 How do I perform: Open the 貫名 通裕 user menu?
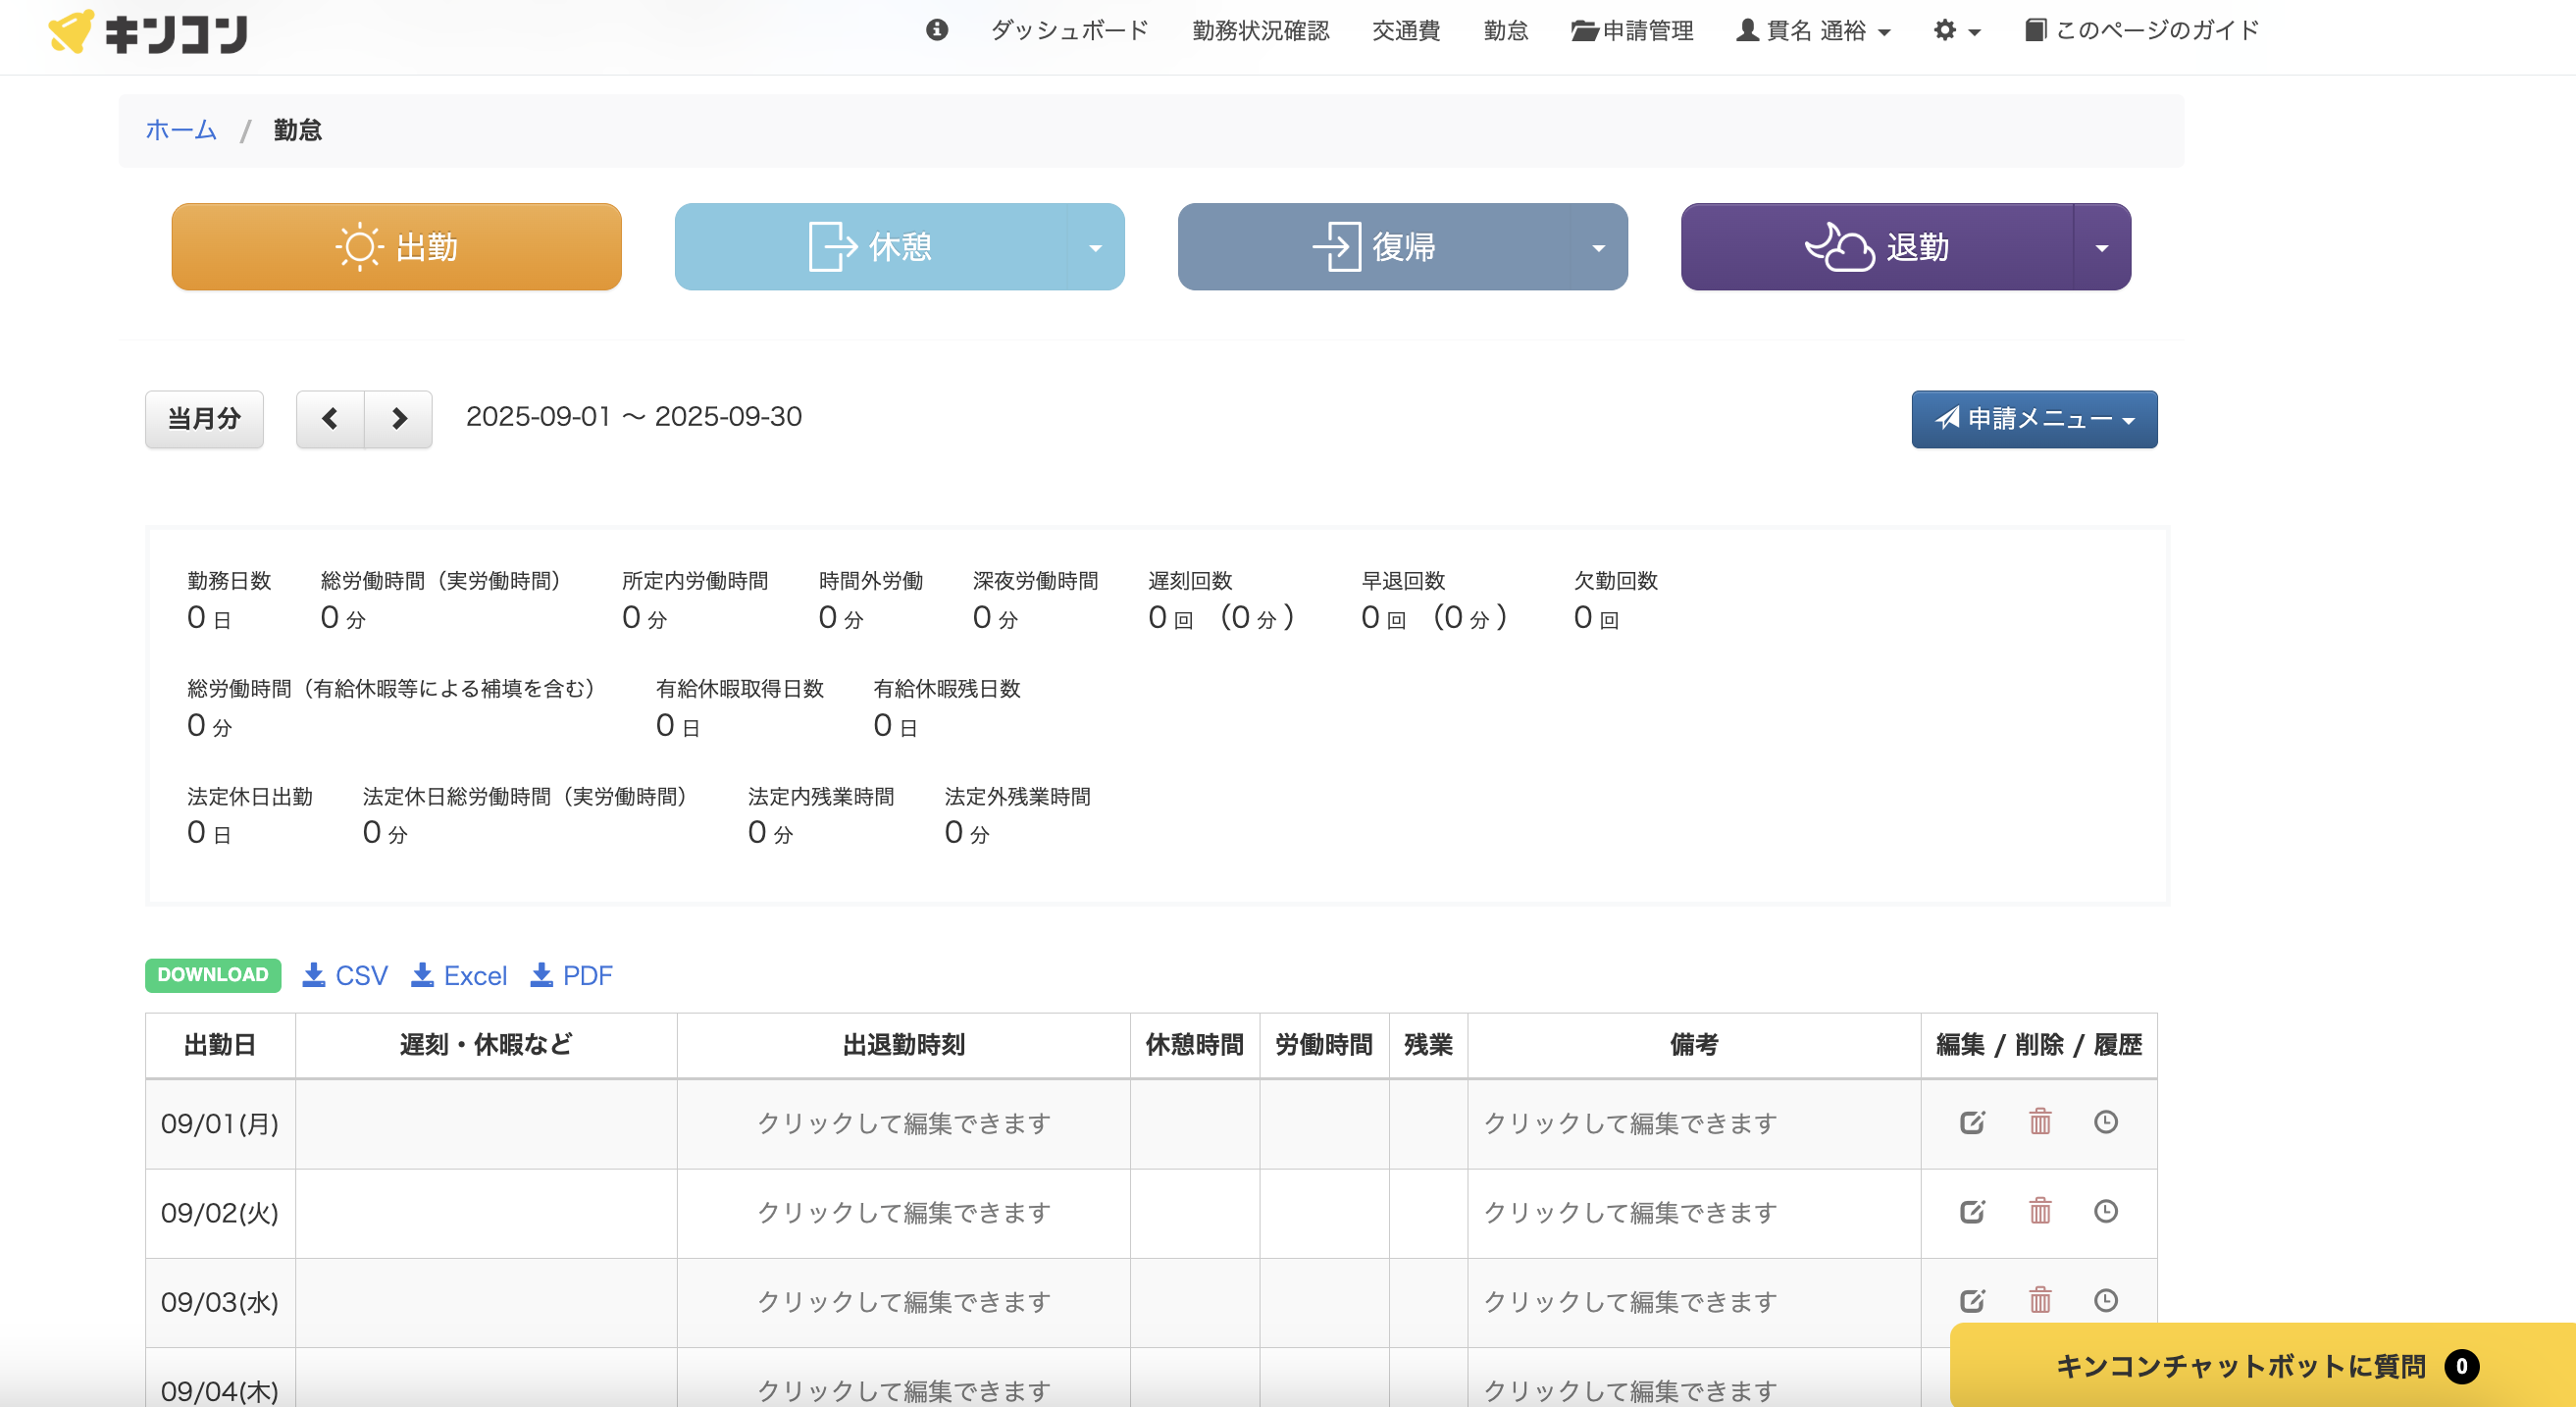1813,30
